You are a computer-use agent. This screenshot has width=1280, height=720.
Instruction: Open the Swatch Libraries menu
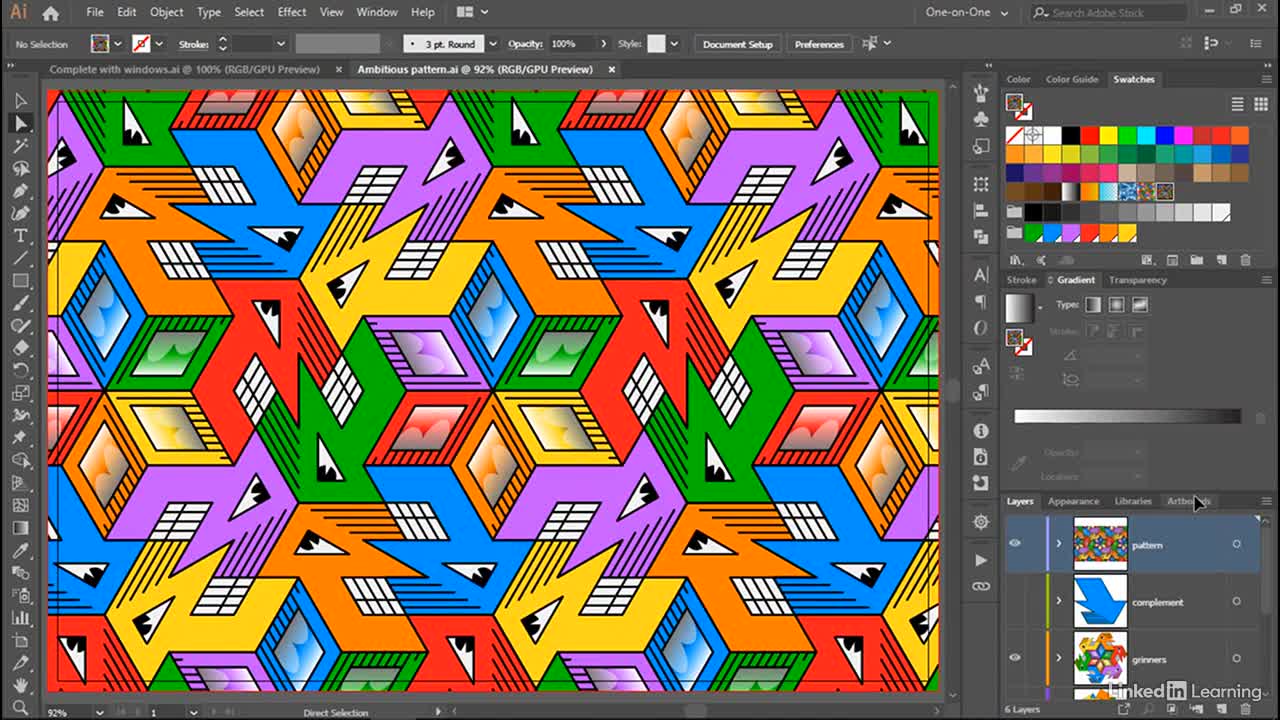click(1016, 260)
